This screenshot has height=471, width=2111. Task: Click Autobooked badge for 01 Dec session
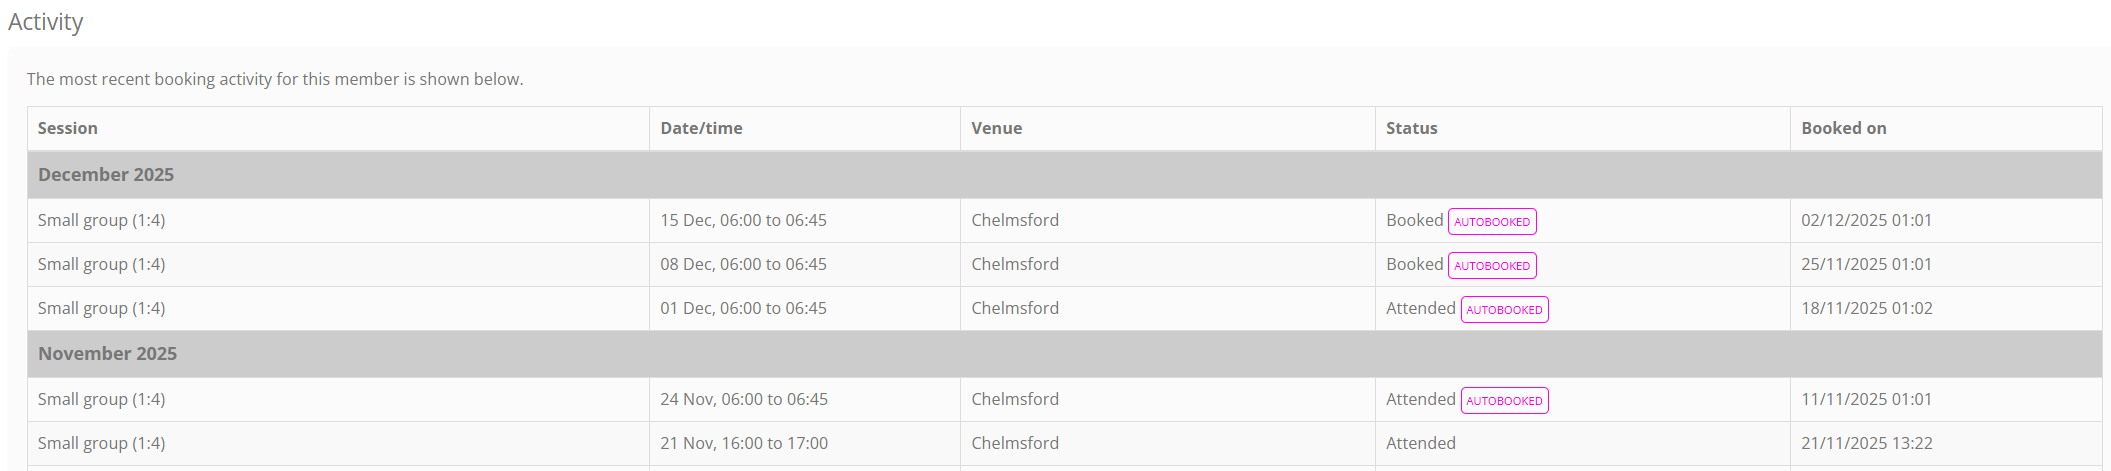[x=1504, y=310]
